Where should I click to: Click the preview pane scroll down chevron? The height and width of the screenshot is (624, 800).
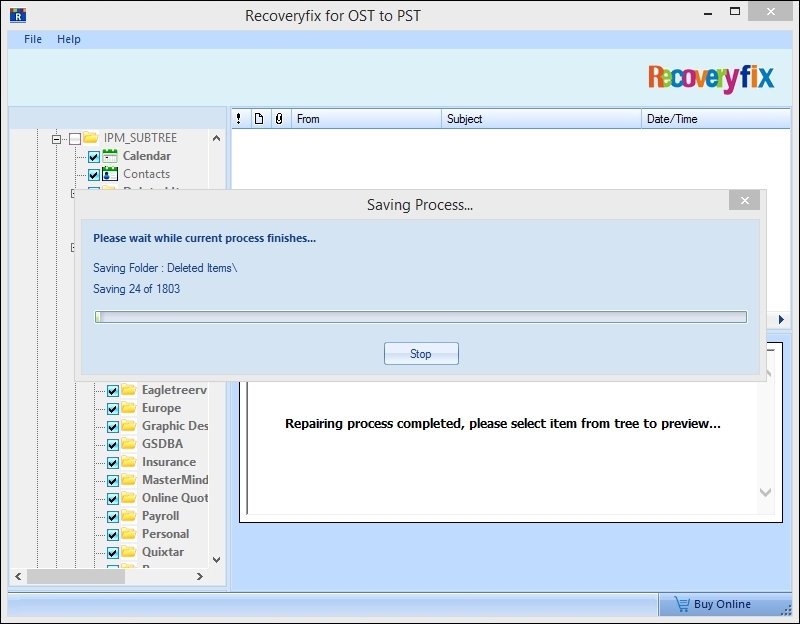765,492
